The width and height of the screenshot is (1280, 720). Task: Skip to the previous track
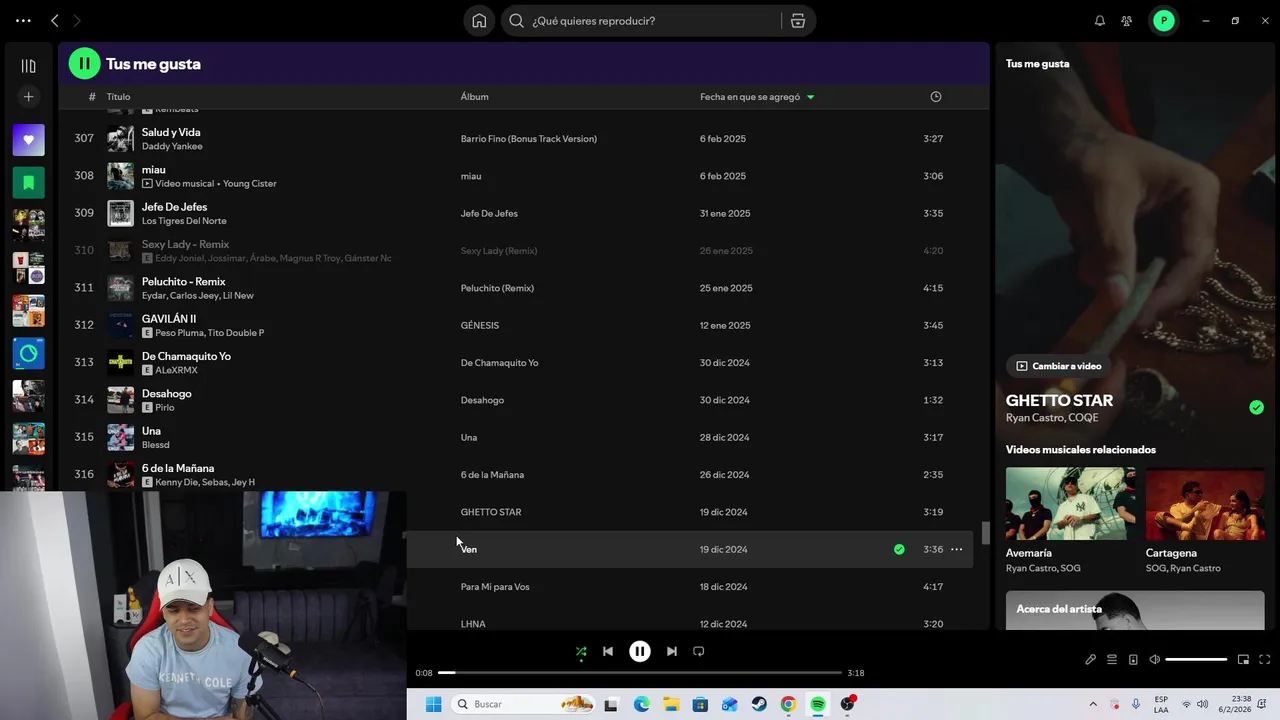(608, 651)
